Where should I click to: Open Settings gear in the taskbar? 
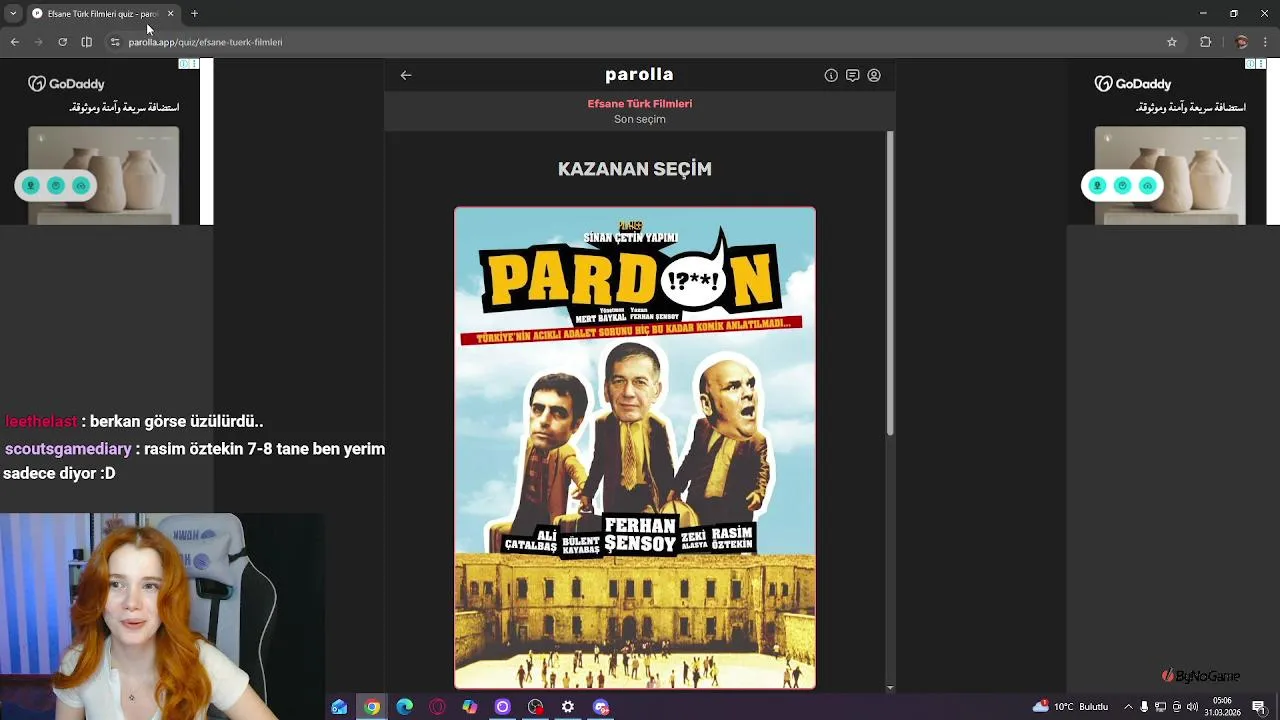[568, 707]
